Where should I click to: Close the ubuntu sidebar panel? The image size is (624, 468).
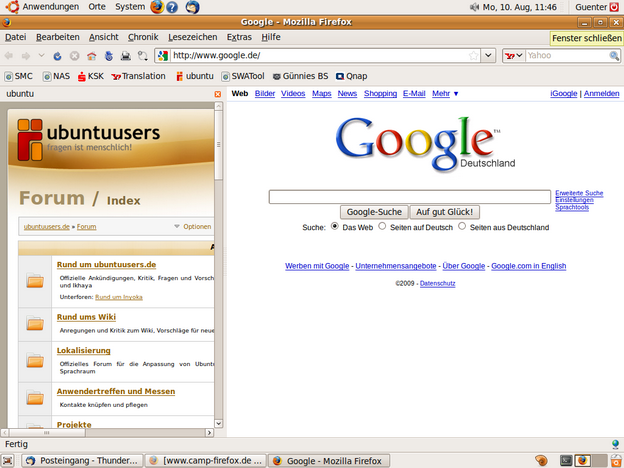coord(218,94)
